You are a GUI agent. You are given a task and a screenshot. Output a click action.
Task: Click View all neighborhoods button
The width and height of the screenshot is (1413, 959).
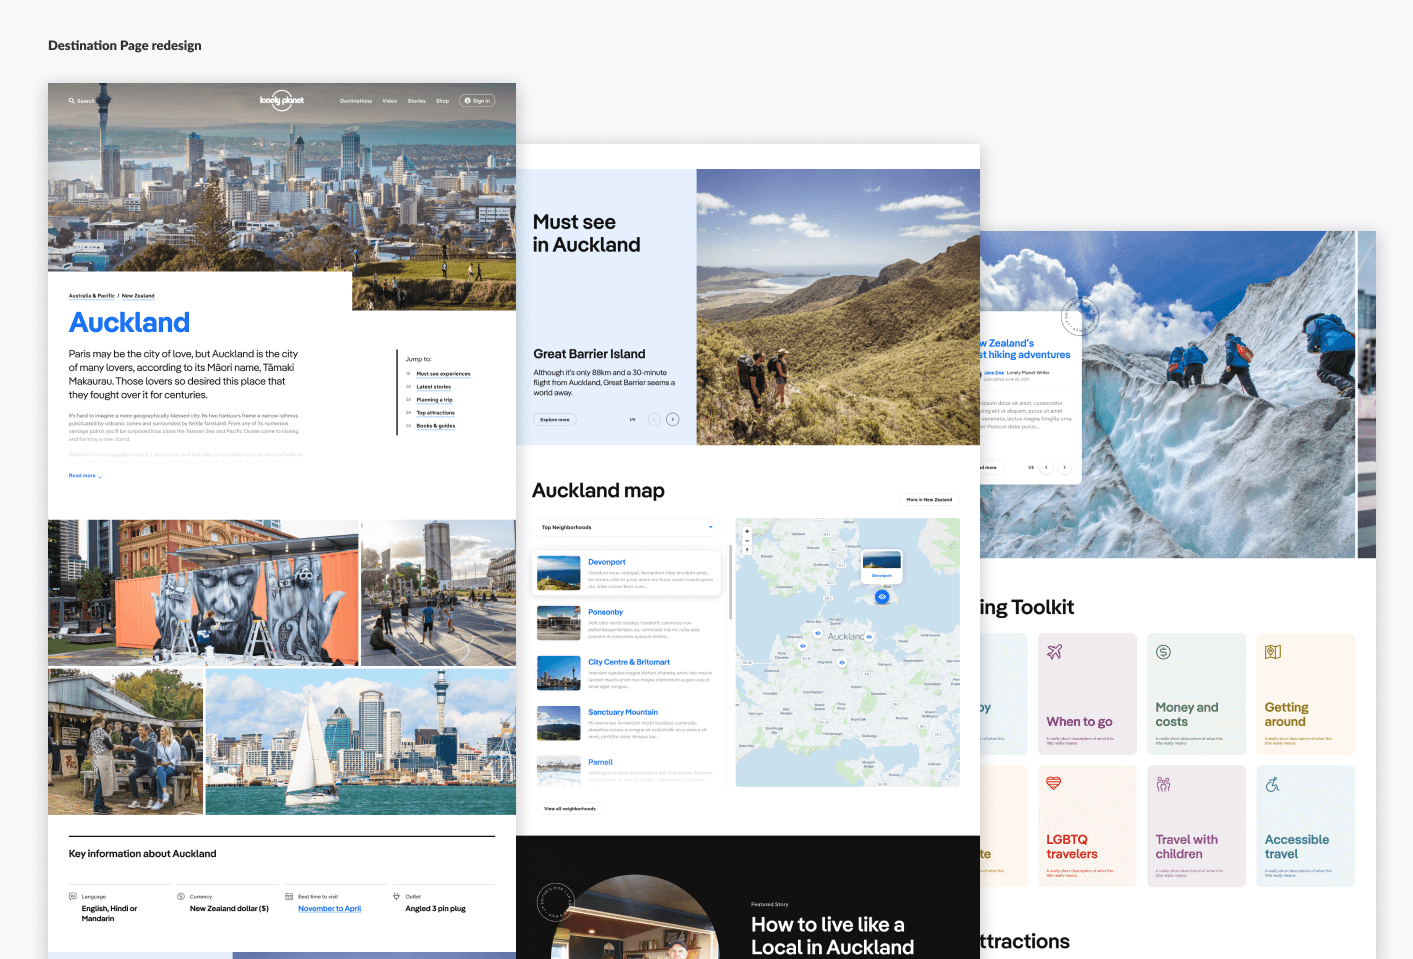click(570, 809)
